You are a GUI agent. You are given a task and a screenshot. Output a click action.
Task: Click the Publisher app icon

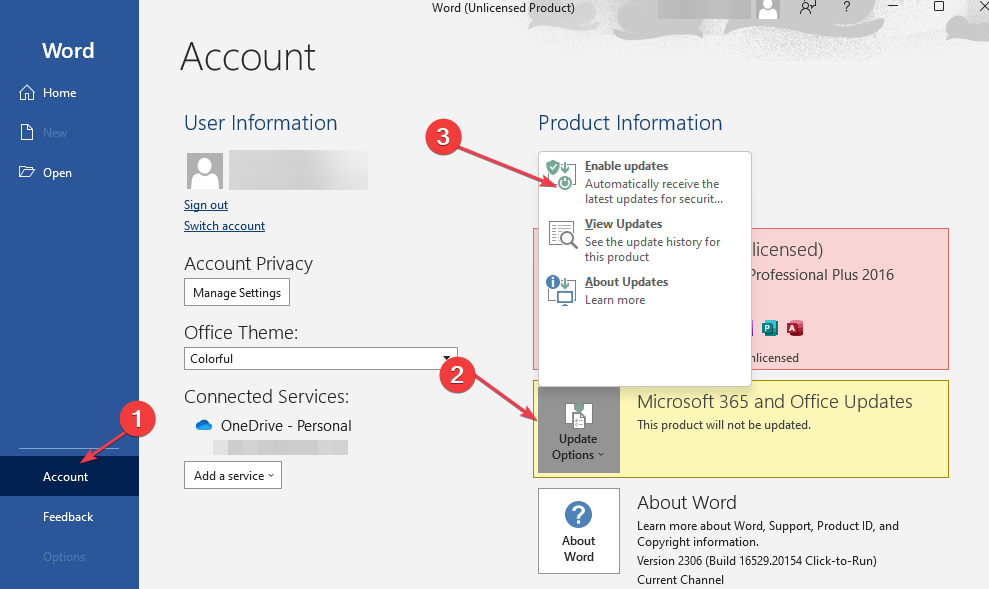tap(770, 328)
